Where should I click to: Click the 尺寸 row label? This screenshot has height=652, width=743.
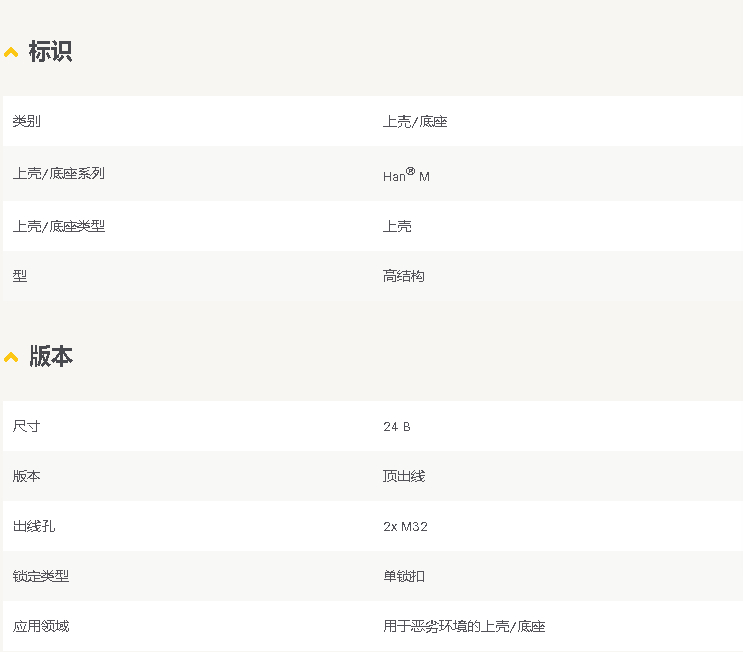tap(27, 426)
